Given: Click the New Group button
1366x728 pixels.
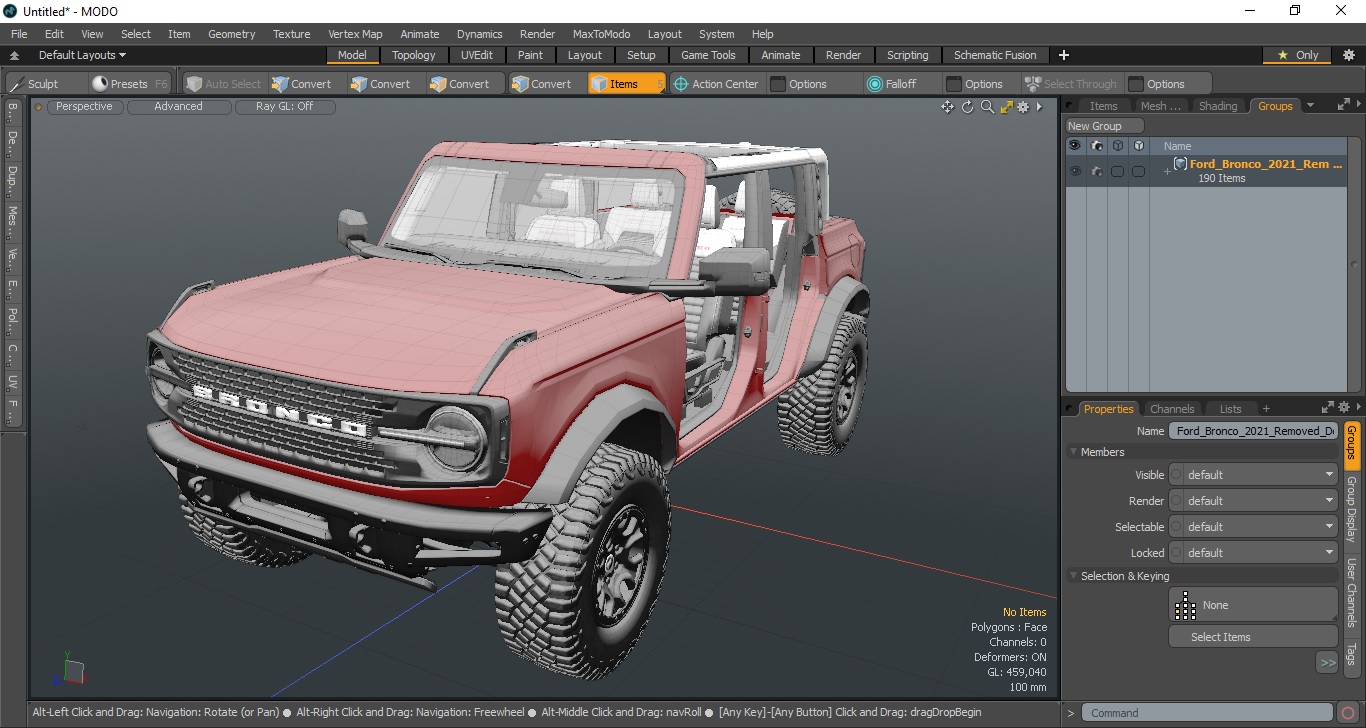Looking at the screenshot, I should (1105, 126).
